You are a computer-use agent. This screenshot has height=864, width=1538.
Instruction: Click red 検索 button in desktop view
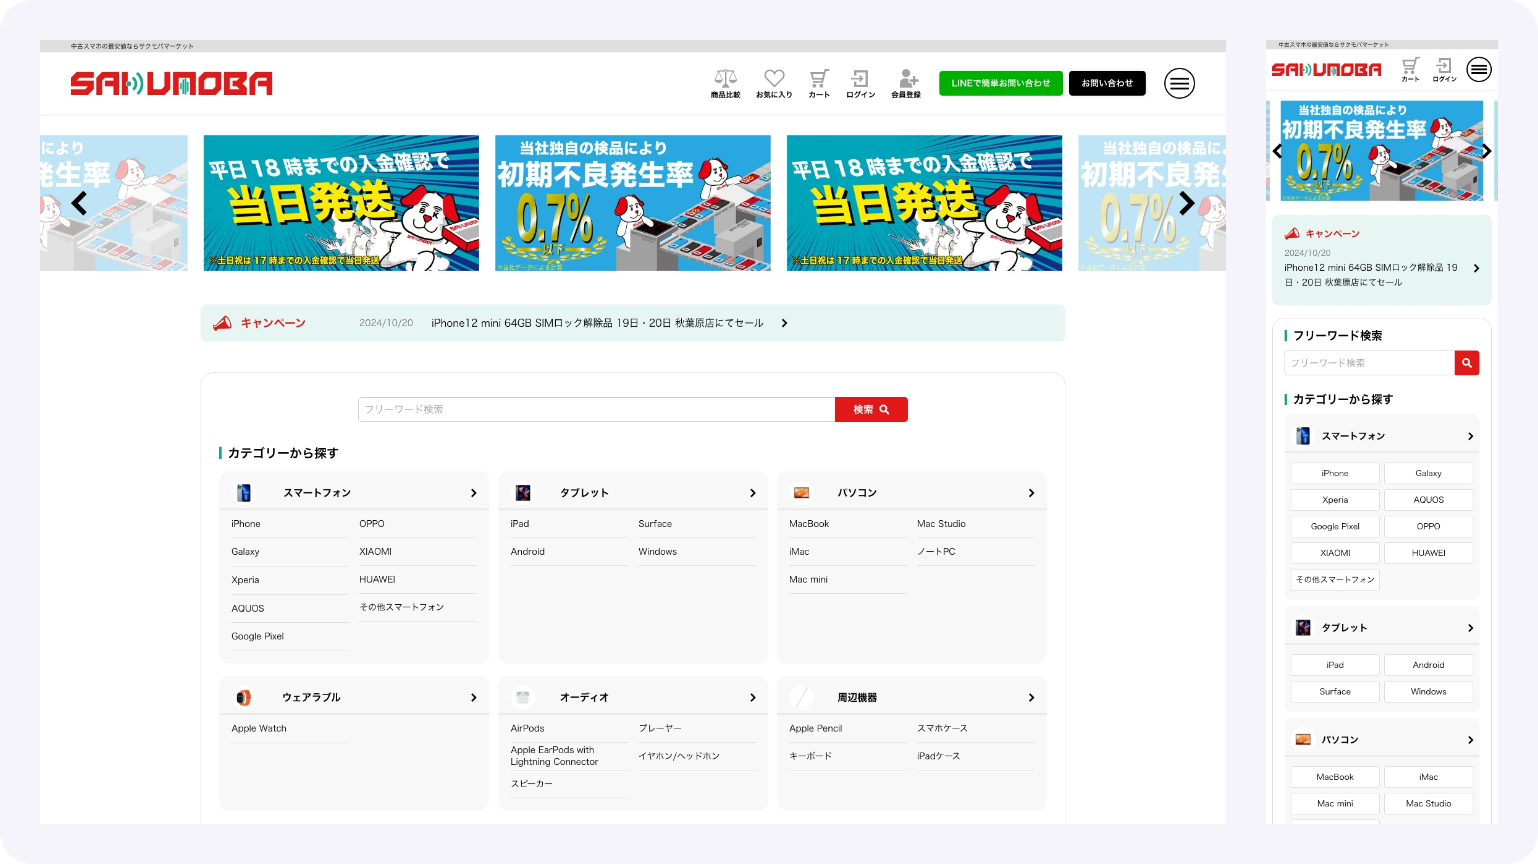[x=871, y=409]
